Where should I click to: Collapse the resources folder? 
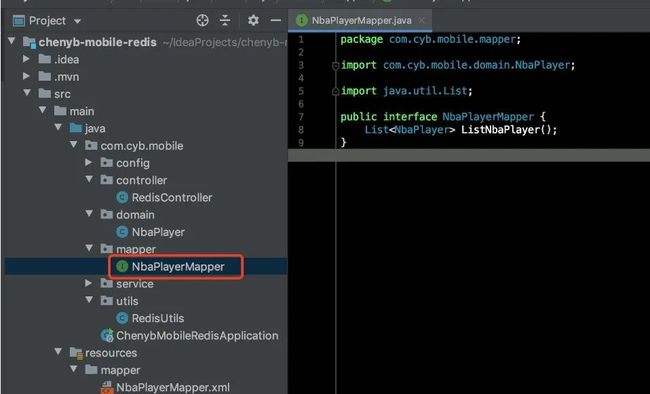[58, 352]
